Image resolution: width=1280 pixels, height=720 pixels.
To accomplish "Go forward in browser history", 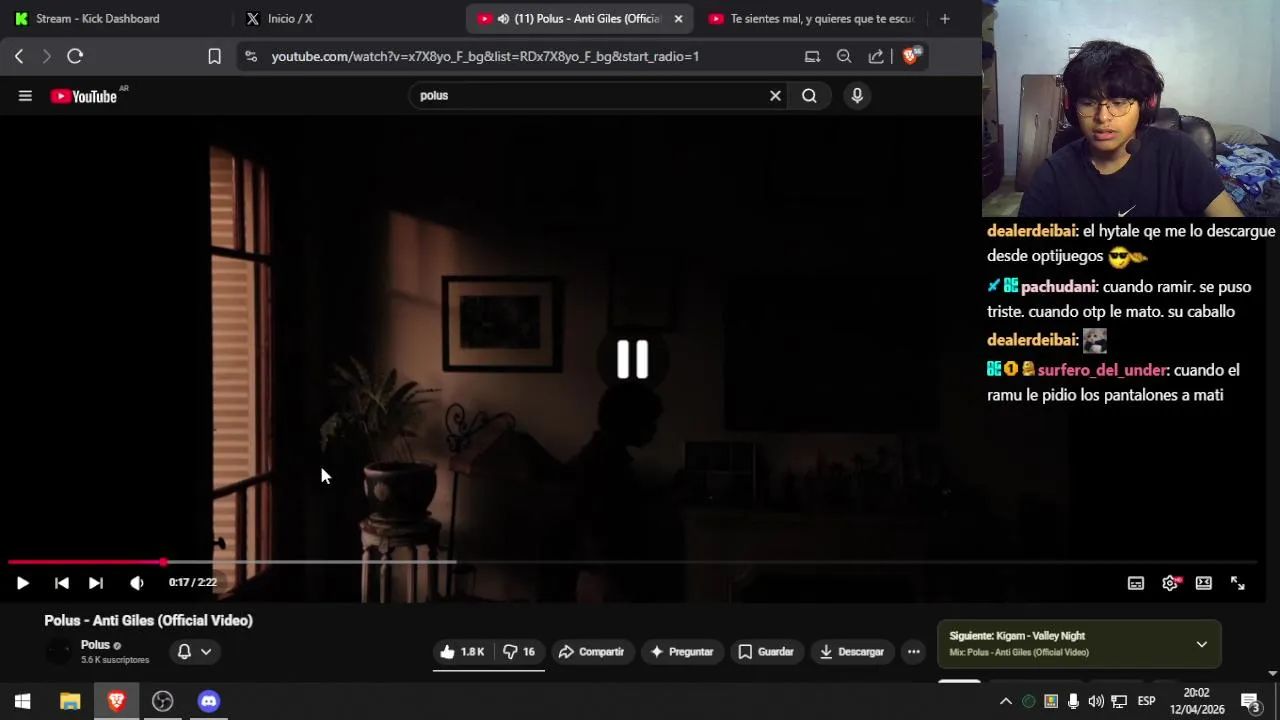I will pos(46,57).
